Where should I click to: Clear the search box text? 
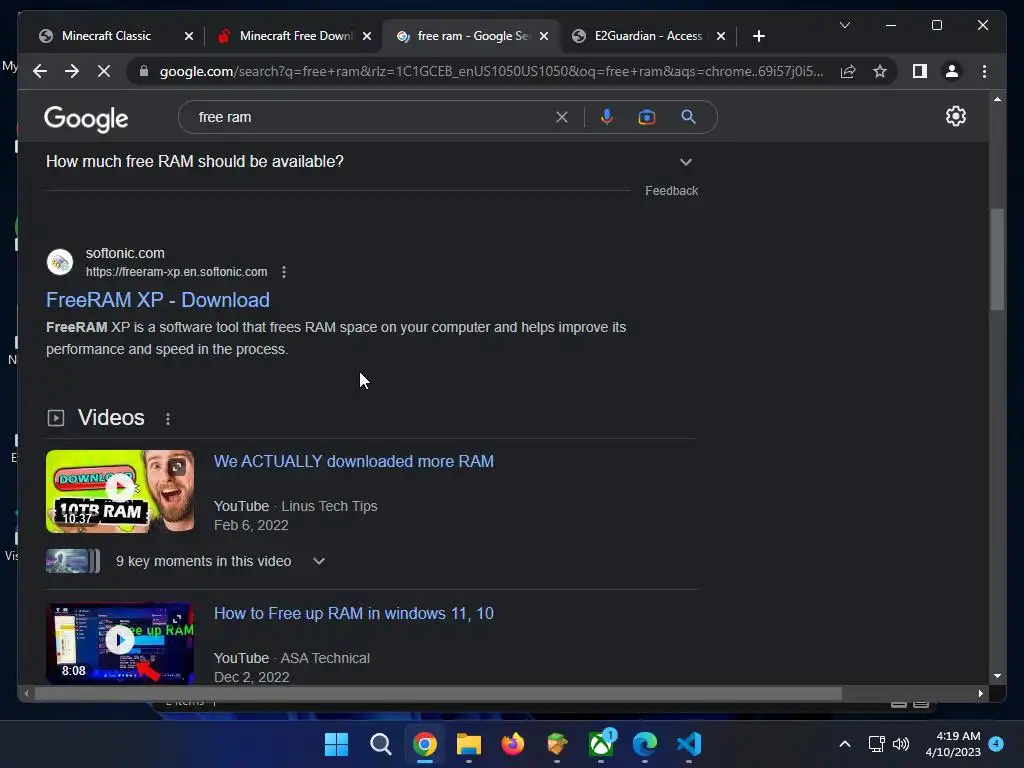(x=562, y=117)
